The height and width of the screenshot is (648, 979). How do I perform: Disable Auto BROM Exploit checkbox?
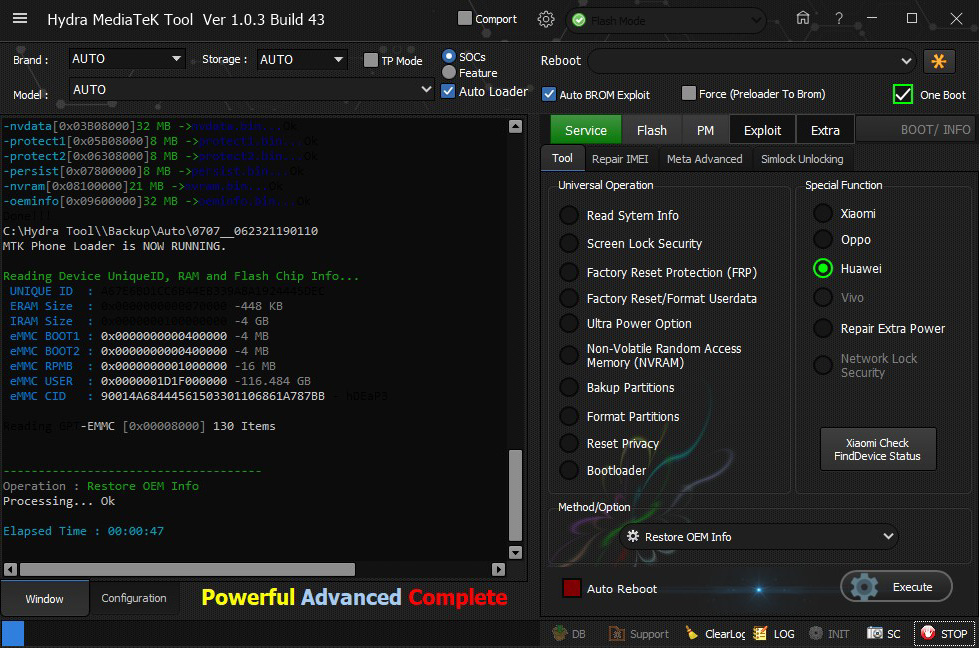click(x=549, y=94)
